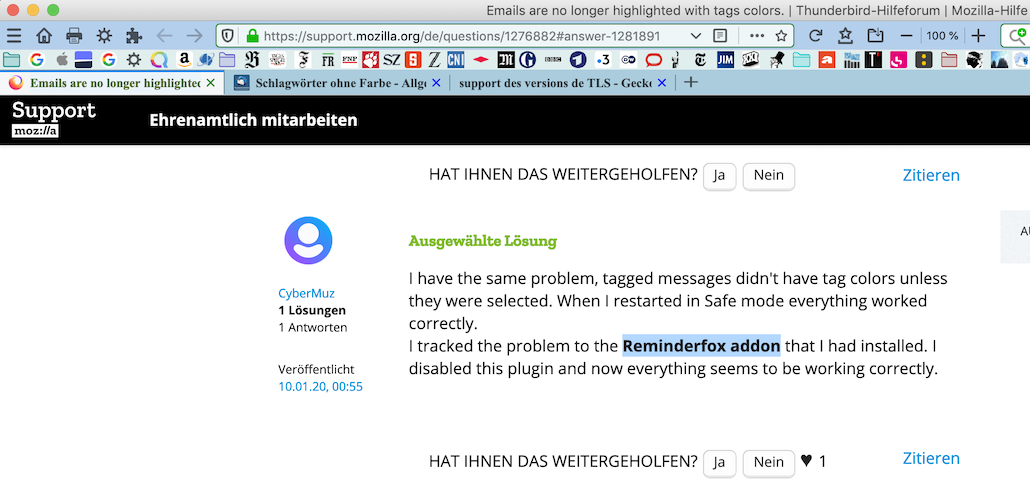Toggle Reader View in address bar
This screenshot has height=495, width=1030.
720,35
